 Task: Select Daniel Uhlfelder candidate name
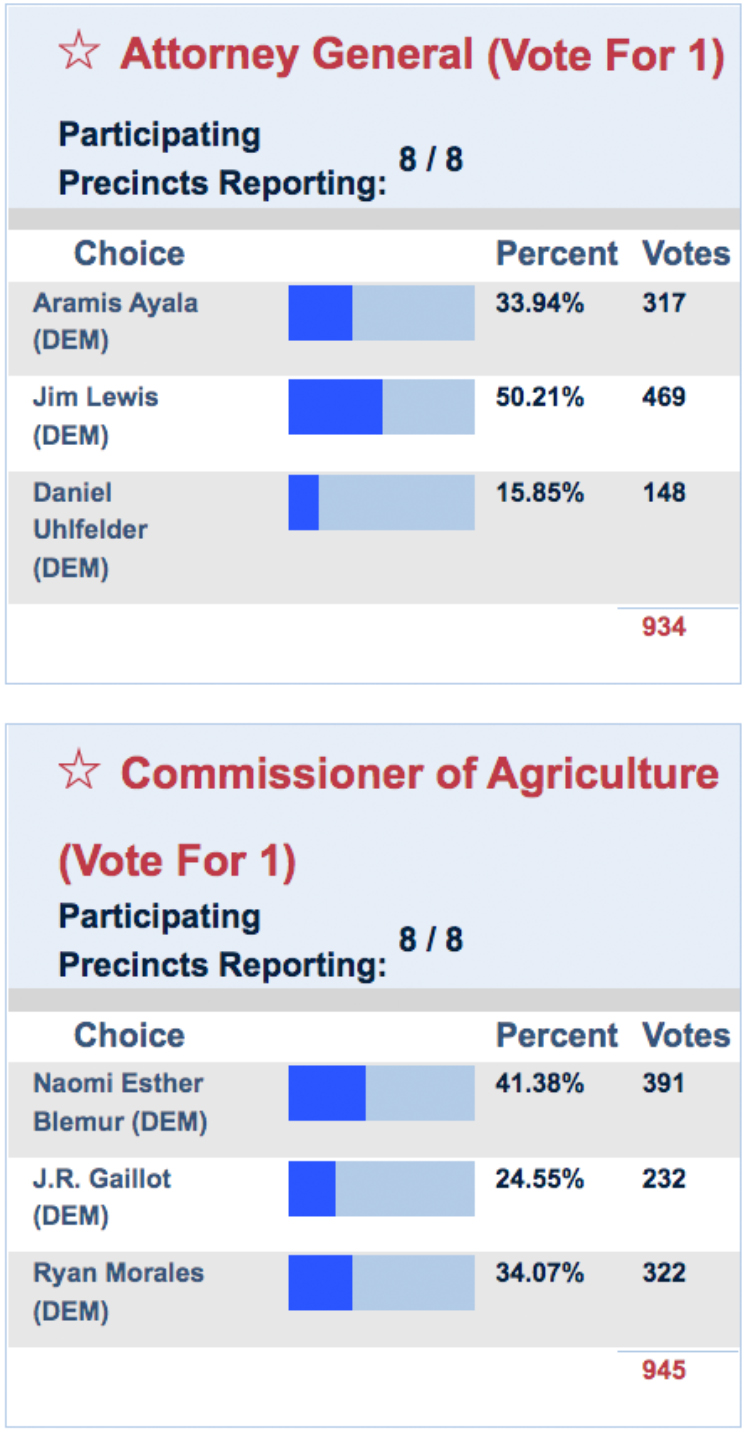pyautogui.click(x=90, y=511)
